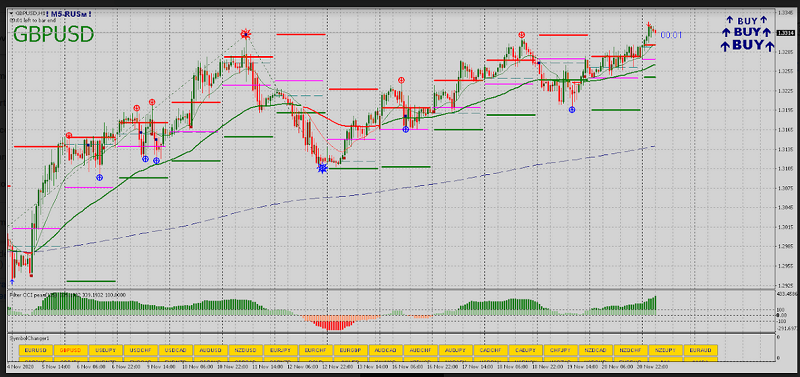The width and height of the screenshot is (800, 377).
Task: Click the NZDCHF symbol button
Action: point(630,350)
